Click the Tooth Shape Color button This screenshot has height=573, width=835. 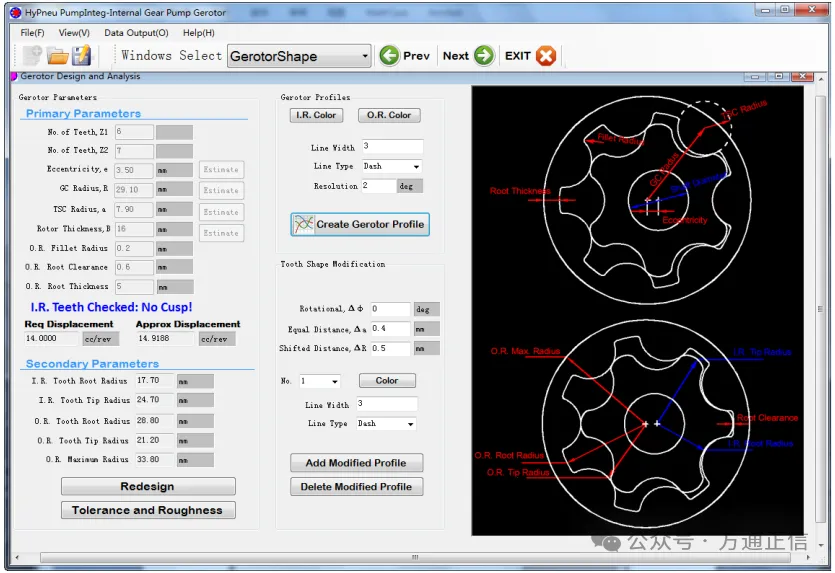pos(387,381)
